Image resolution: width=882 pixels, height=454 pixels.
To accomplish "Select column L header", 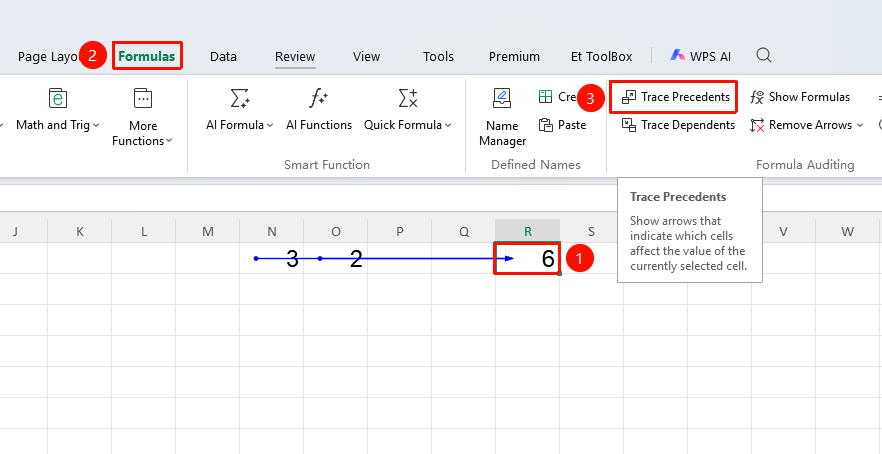I will (x=143, y=231).
